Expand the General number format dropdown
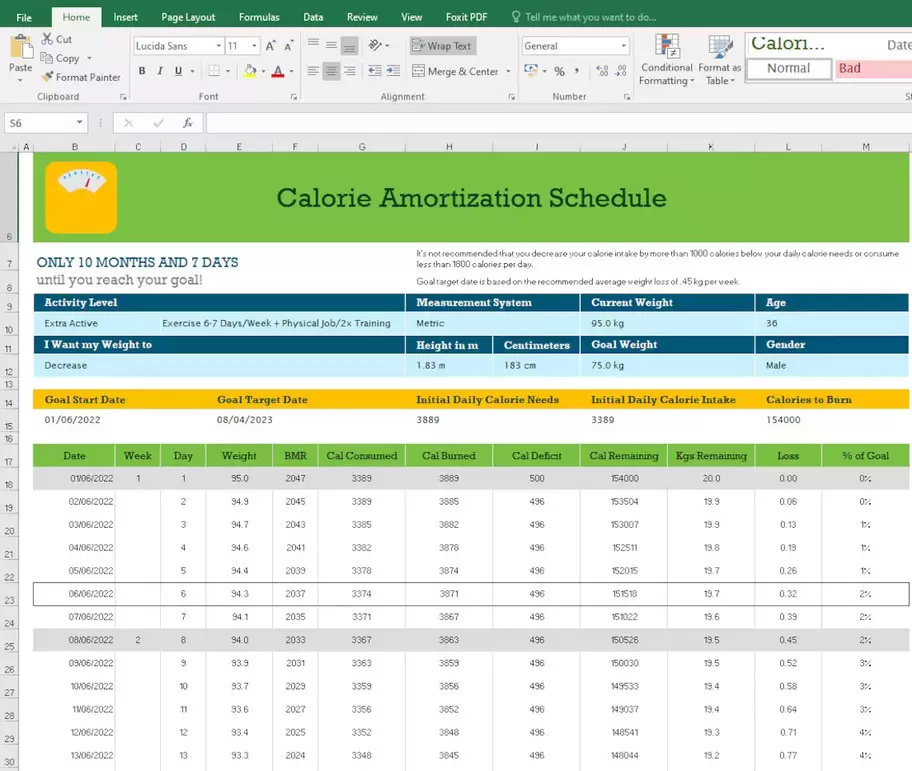Viewport: 912px width, 771px height. [x=623, y=46]
